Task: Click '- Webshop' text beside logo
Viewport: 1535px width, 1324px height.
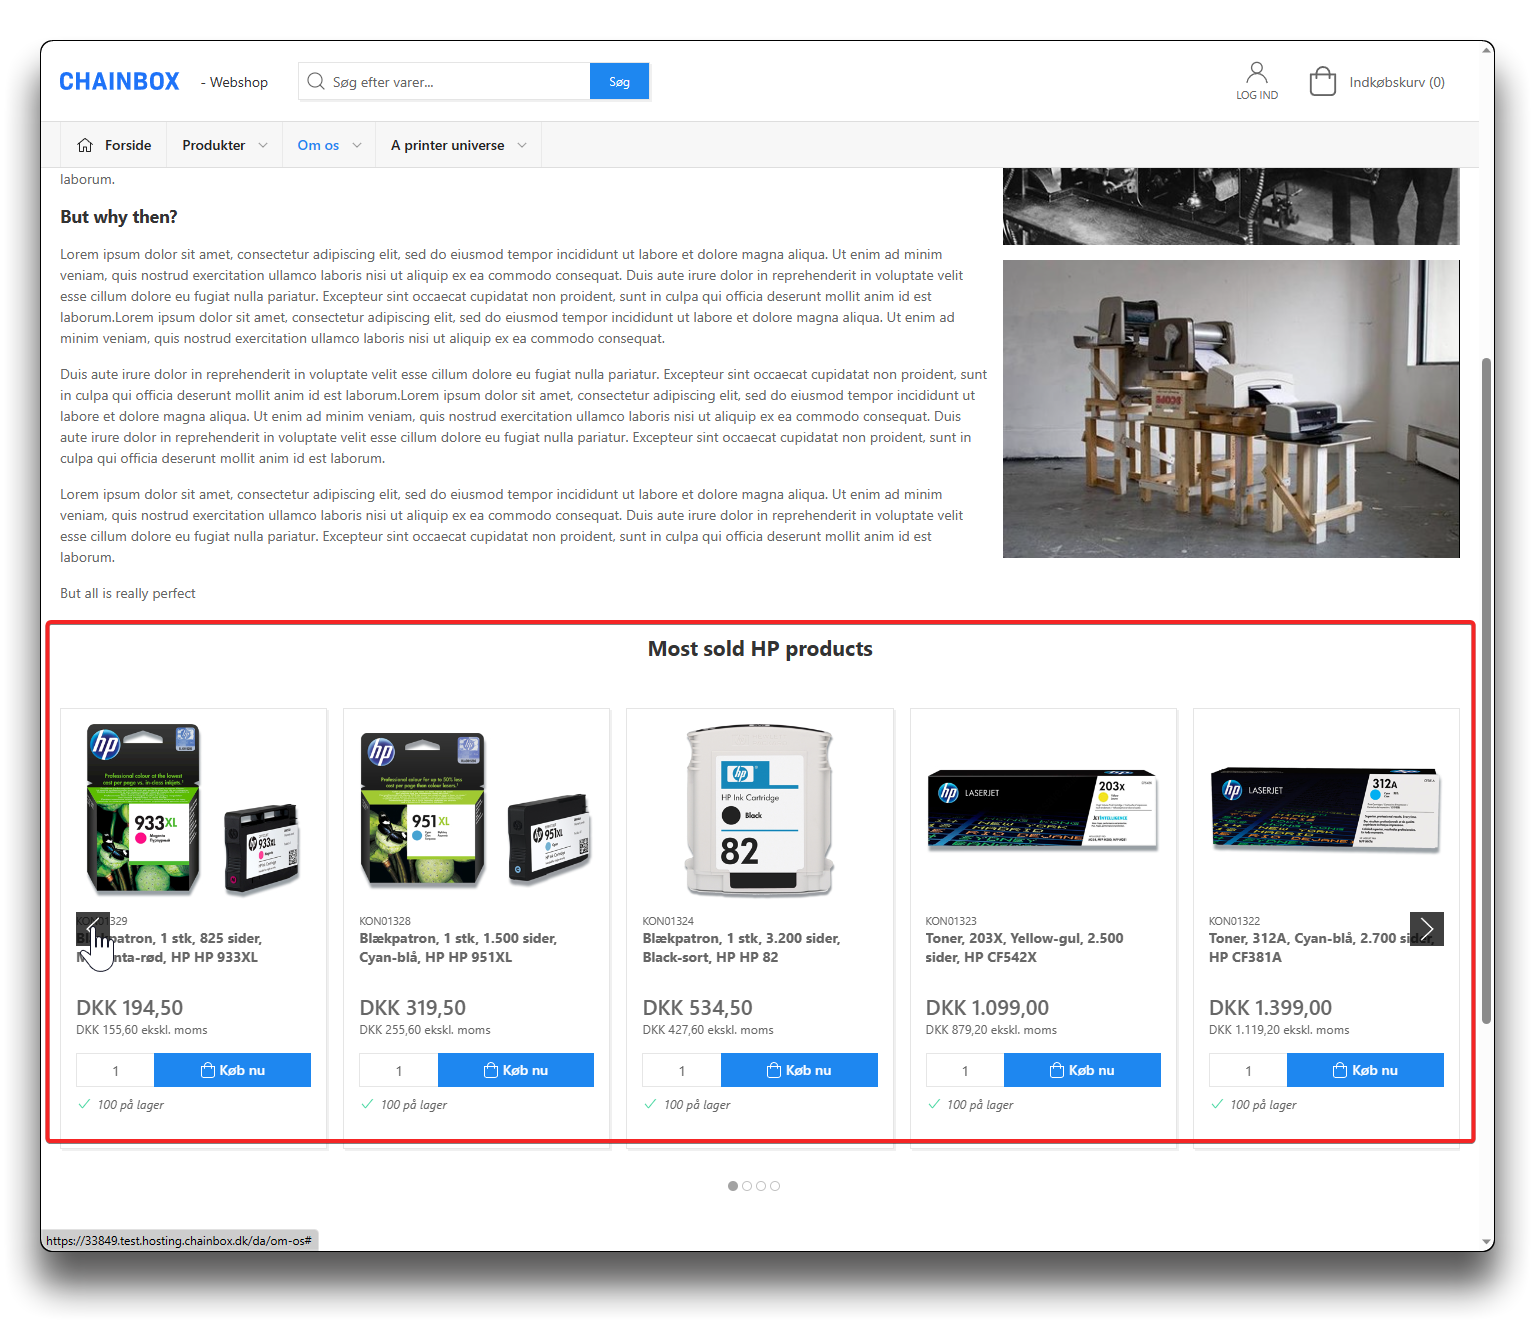Action: point(234,82)
